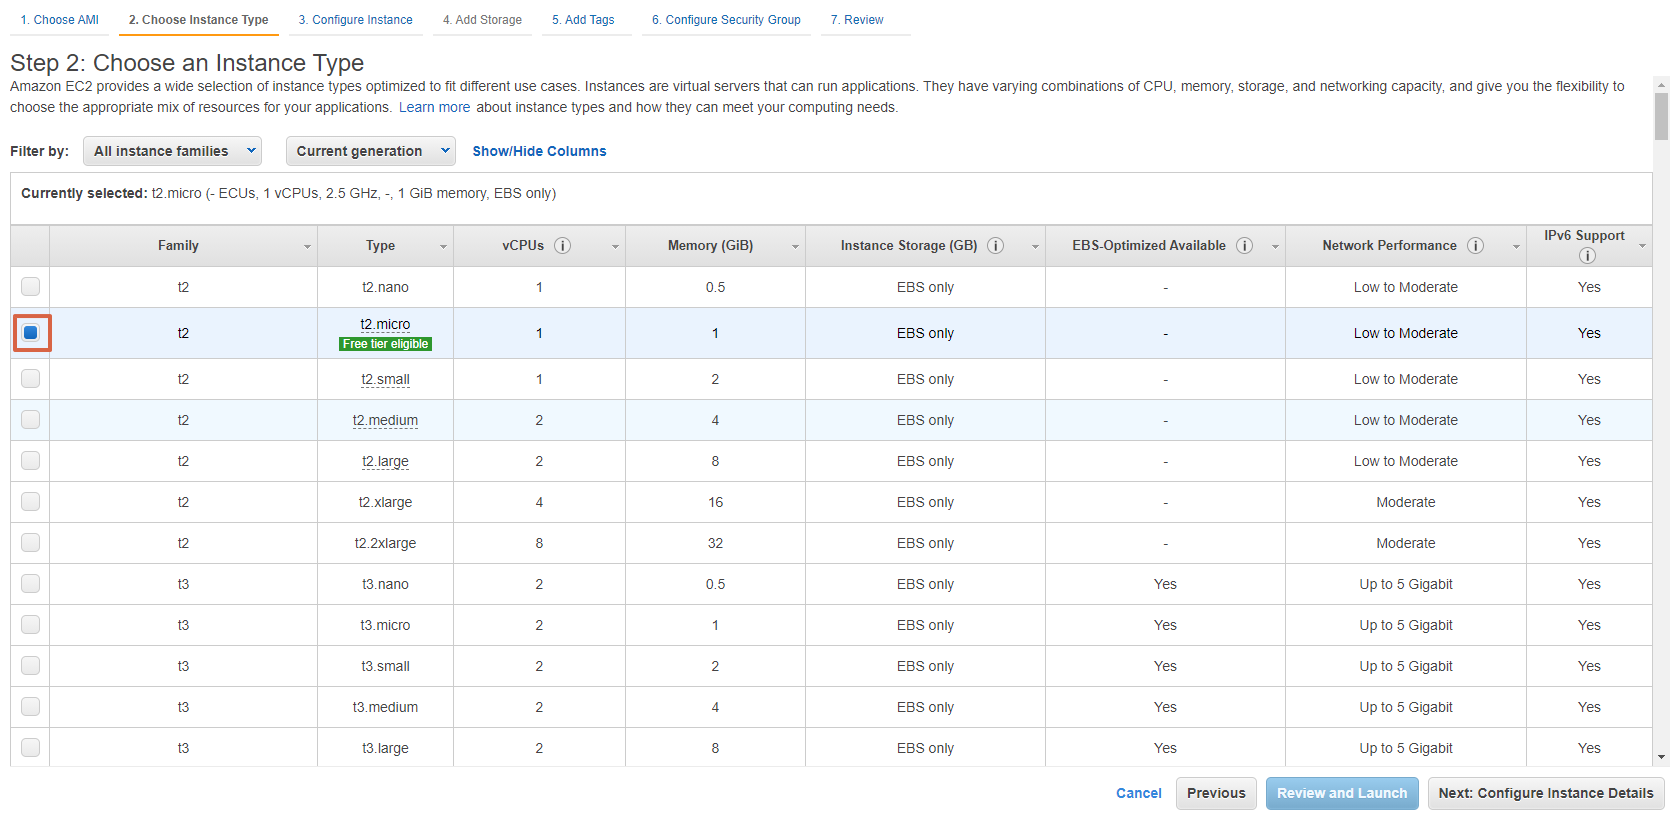Open the IPv6 Support column sort arrow
This screenshot has height=823, width=1680.
(1642, 247)
